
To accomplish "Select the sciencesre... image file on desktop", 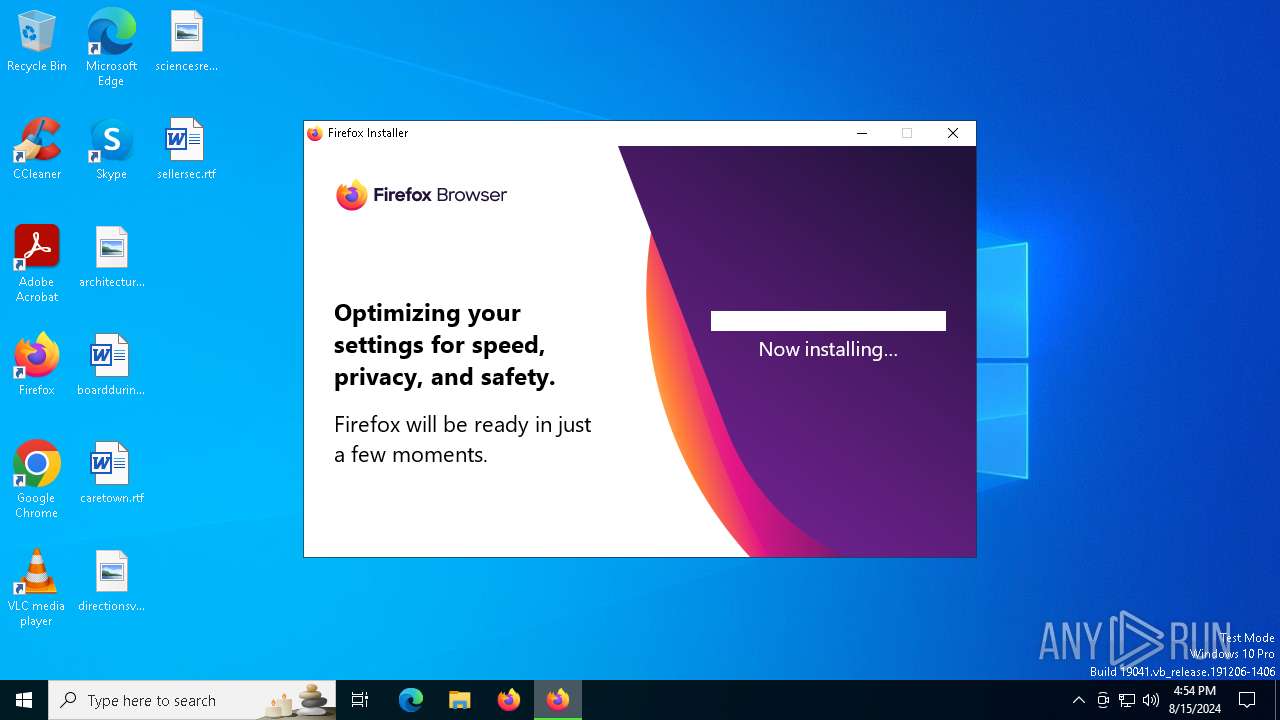I will point(186,42).
